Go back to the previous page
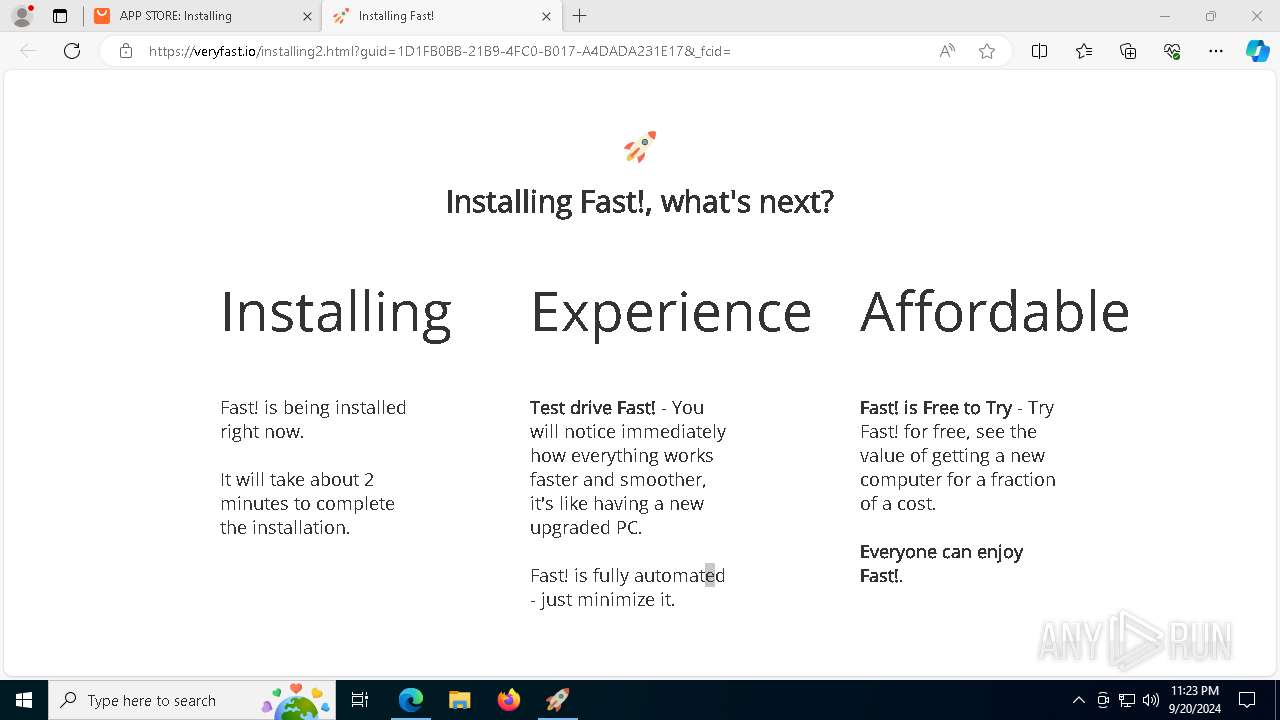This screenshot has width=1280, height=720. click(28, 51)
